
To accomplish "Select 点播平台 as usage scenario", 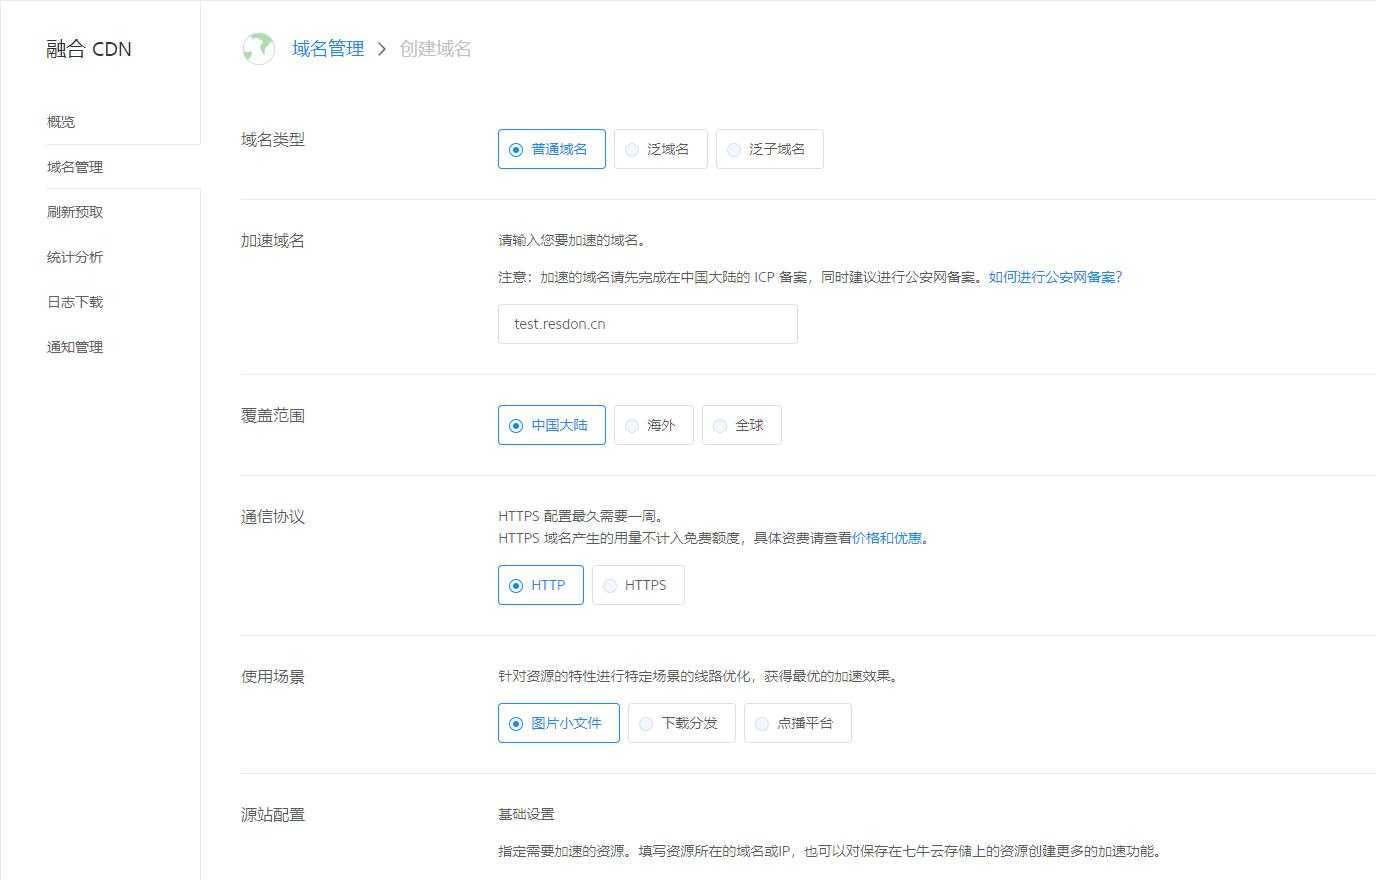I will [797, 723].
